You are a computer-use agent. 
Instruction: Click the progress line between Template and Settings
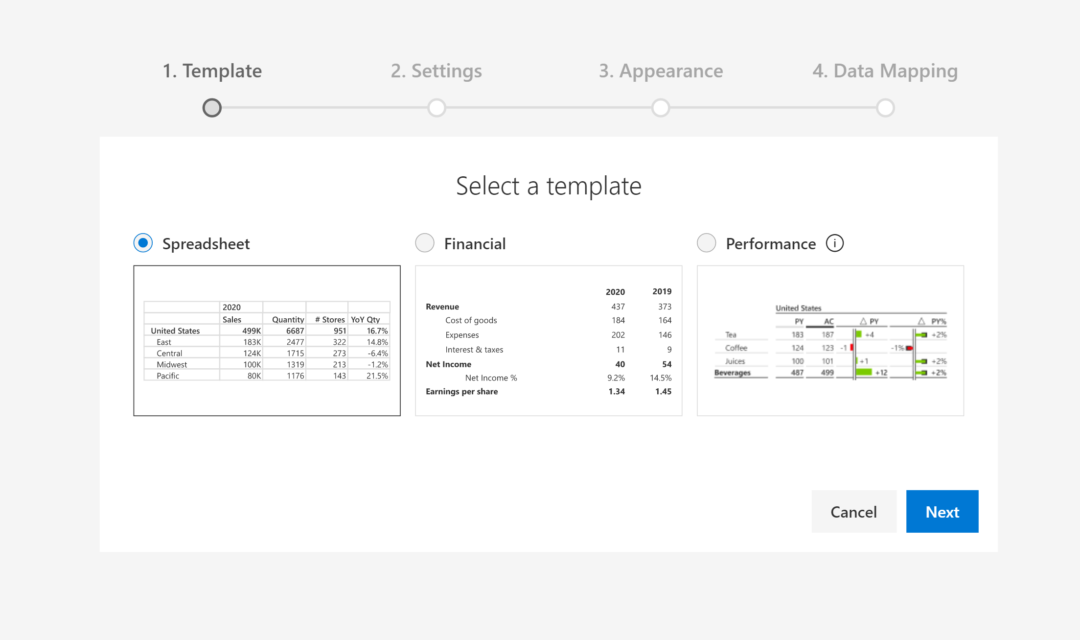[x=323, y=107]
